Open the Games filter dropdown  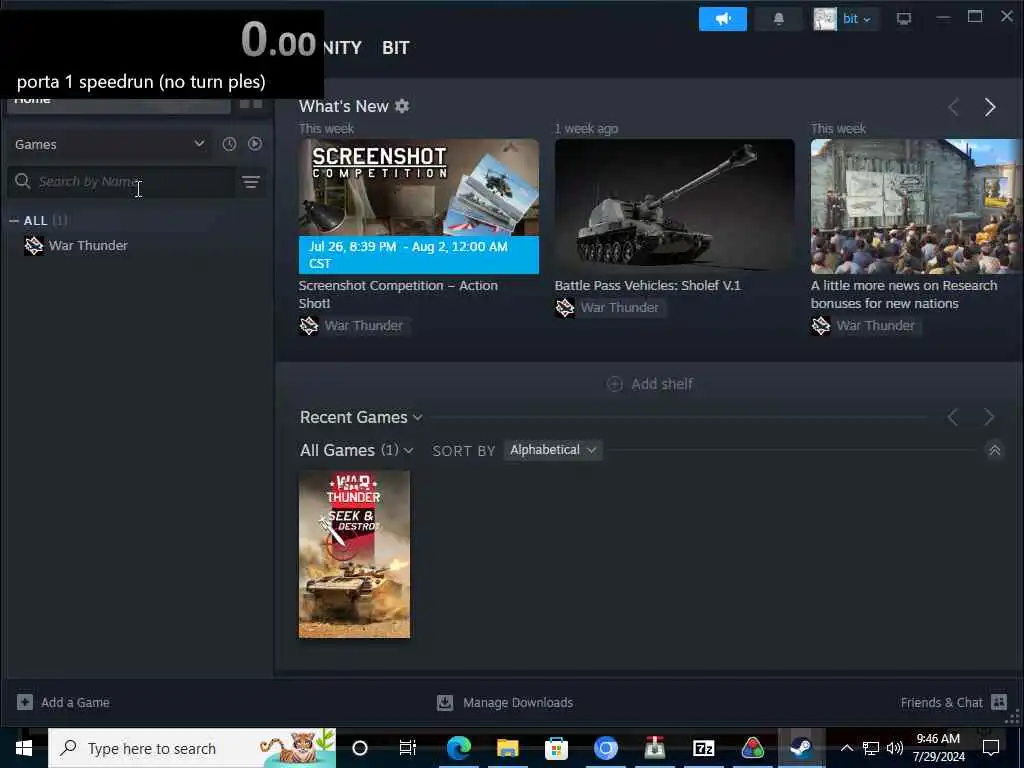(109, 144)
